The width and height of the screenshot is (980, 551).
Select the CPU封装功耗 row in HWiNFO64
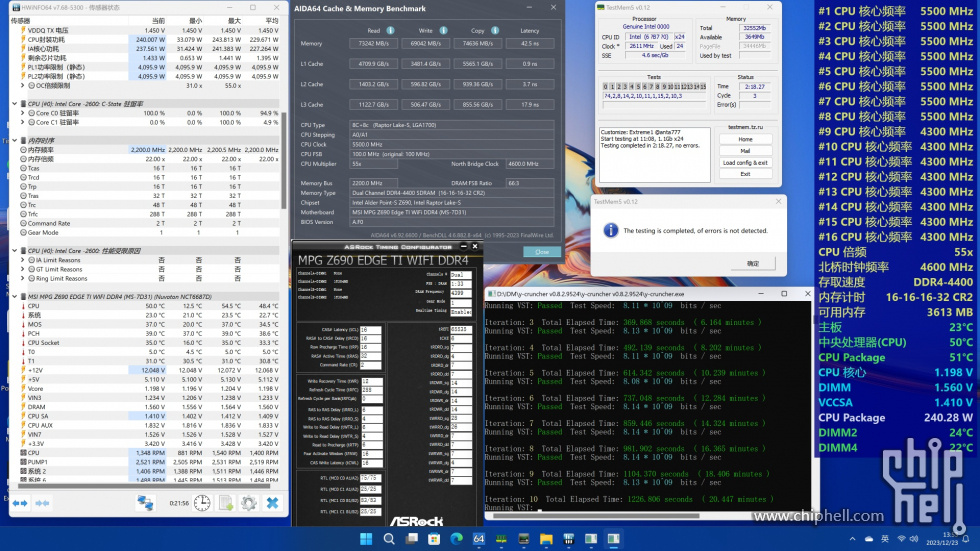(145, 39)
